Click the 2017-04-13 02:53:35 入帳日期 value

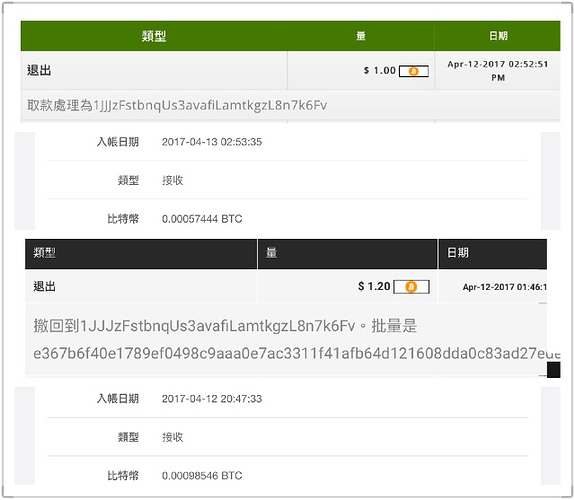point(212,142)
